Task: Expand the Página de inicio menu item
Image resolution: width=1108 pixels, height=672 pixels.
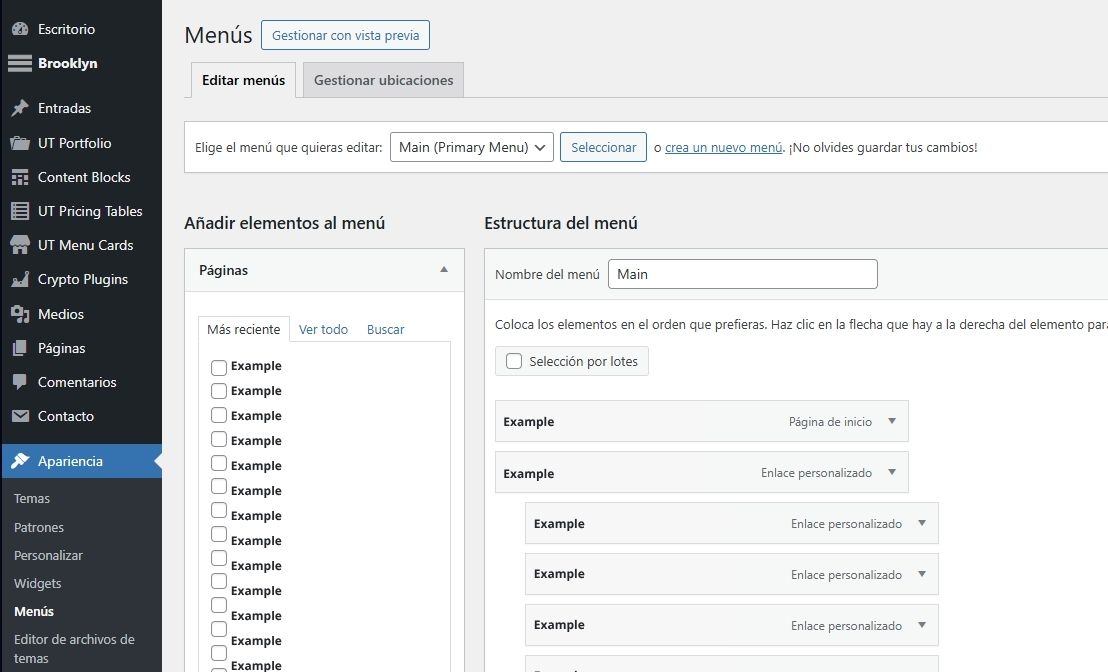Action: coord(892,421)
